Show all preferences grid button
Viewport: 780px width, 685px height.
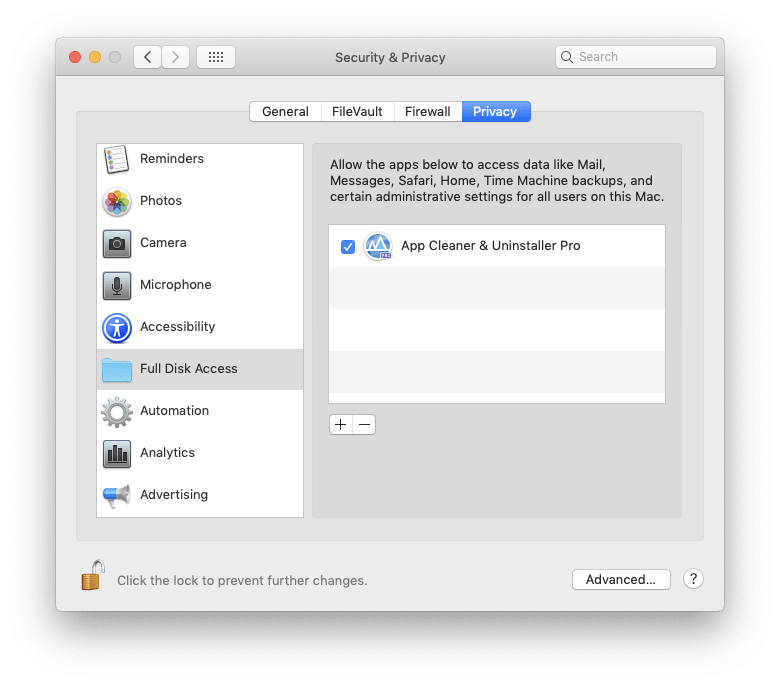click(x=216, y=57)
